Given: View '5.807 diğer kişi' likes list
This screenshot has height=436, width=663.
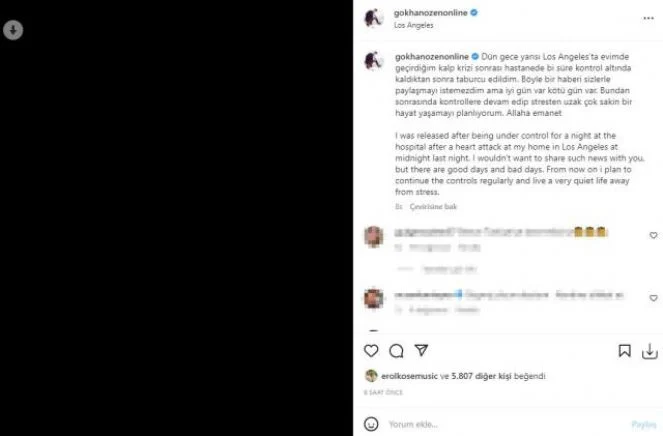Looking at the screenshot, I should pyautogui.click(x=481, y=376).
